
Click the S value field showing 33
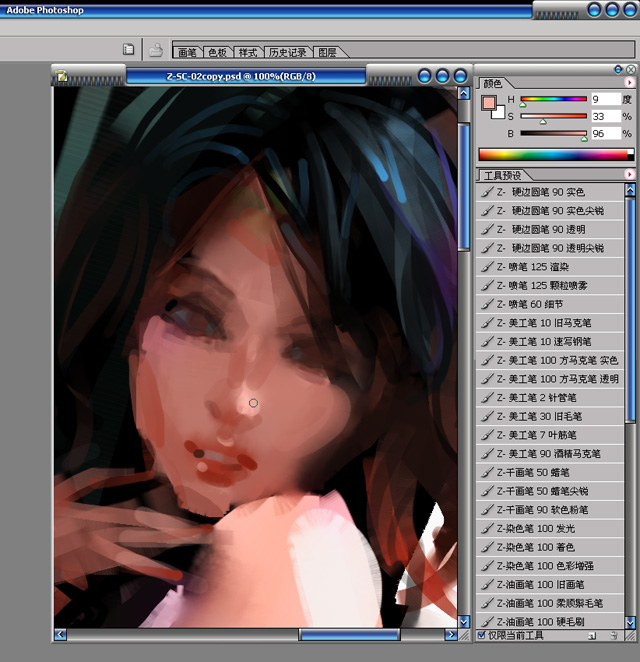click(605, 116)
